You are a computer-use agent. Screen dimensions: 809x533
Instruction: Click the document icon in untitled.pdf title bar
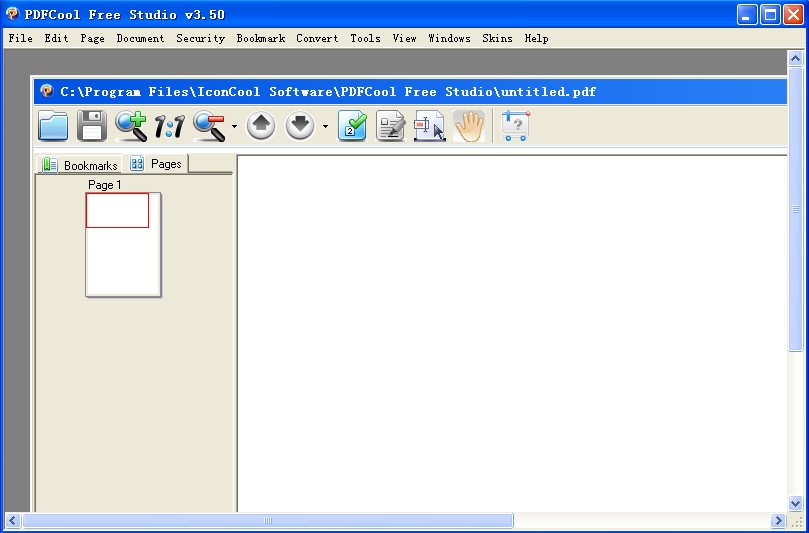[47, 91]
